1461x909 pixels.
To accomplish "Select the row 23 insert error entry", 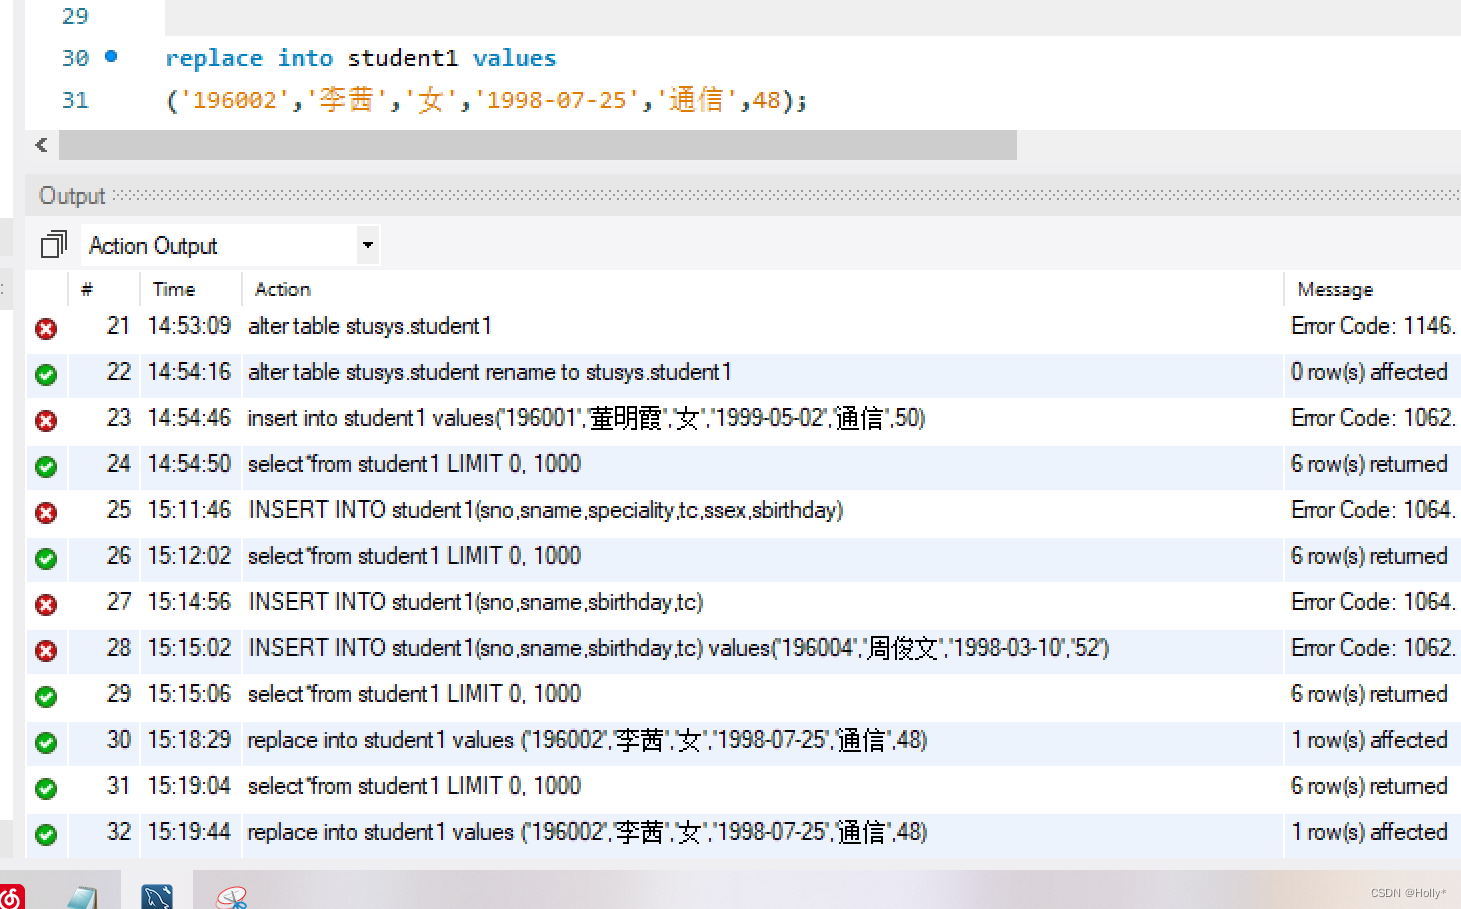I will click(x=585, y=418).
